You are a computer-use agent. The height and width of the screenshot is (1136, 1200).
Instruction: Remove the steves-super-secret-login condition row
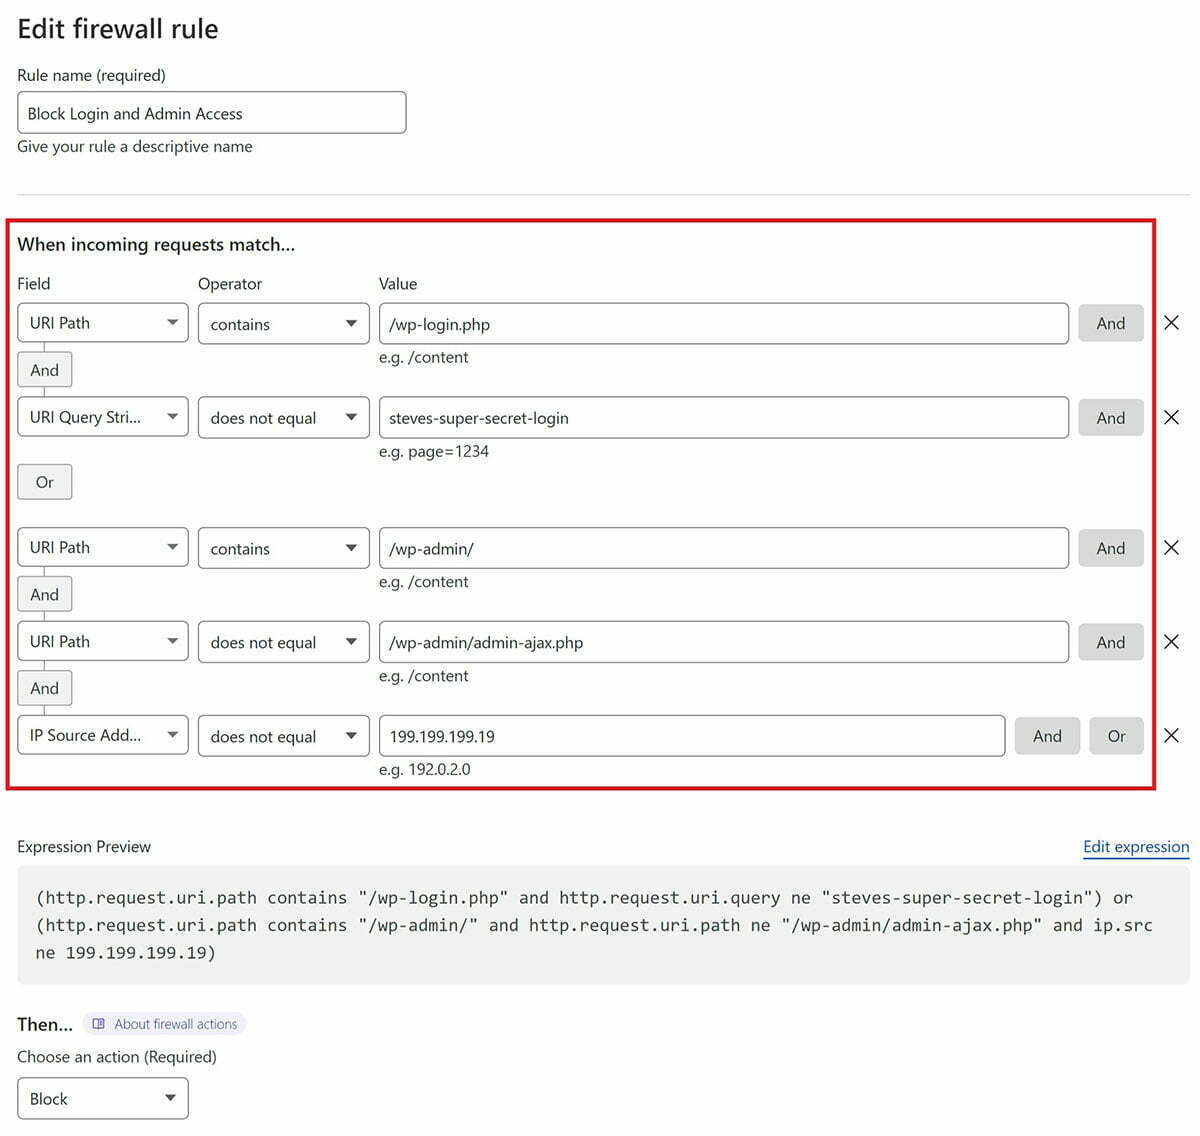1171,417
